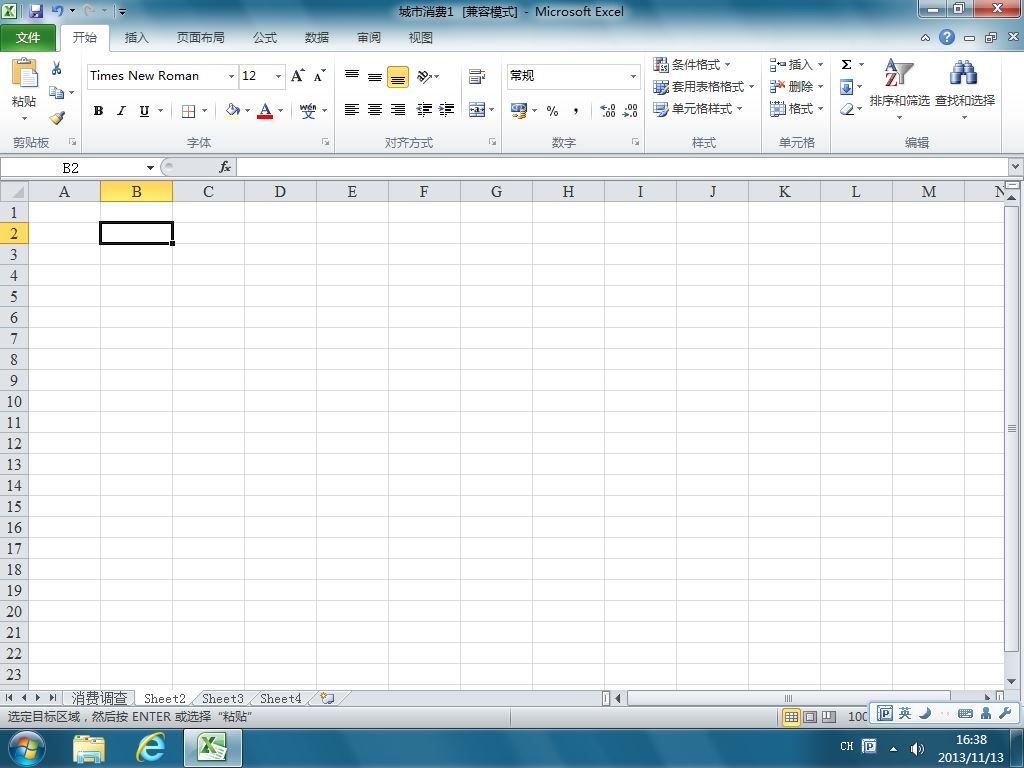Open the number format 常规 dropdown

(x=633, y=76)
